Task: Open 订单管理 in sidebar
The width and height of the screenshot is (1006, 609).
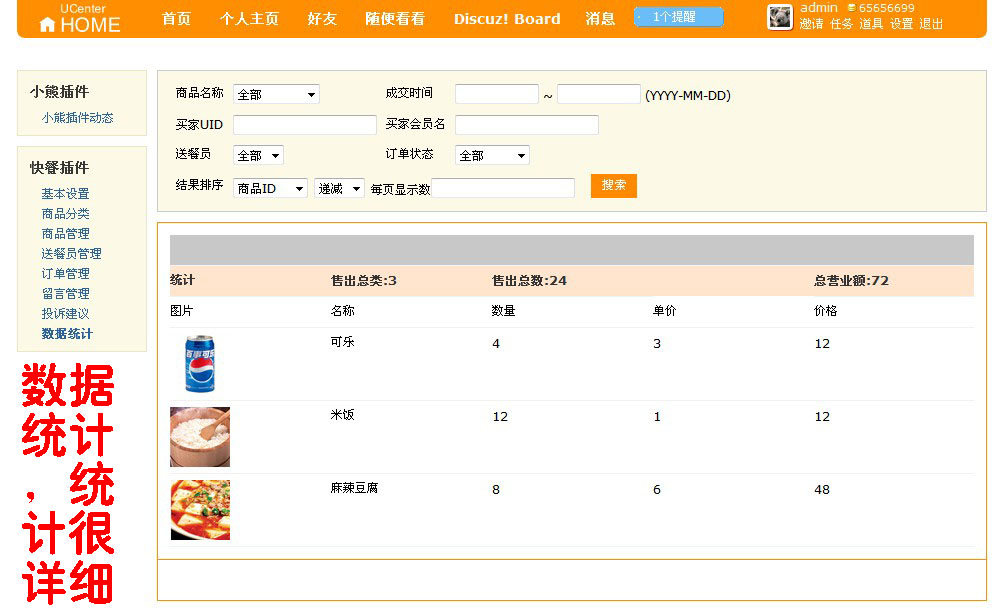Action: point(65,273)
